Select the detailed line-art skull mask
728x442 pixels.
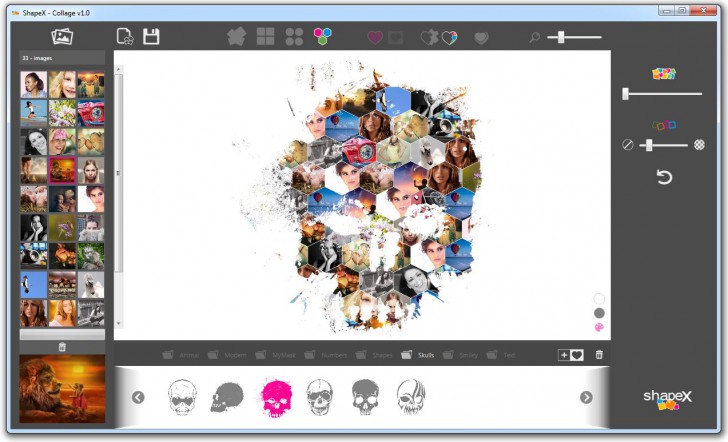319,397
